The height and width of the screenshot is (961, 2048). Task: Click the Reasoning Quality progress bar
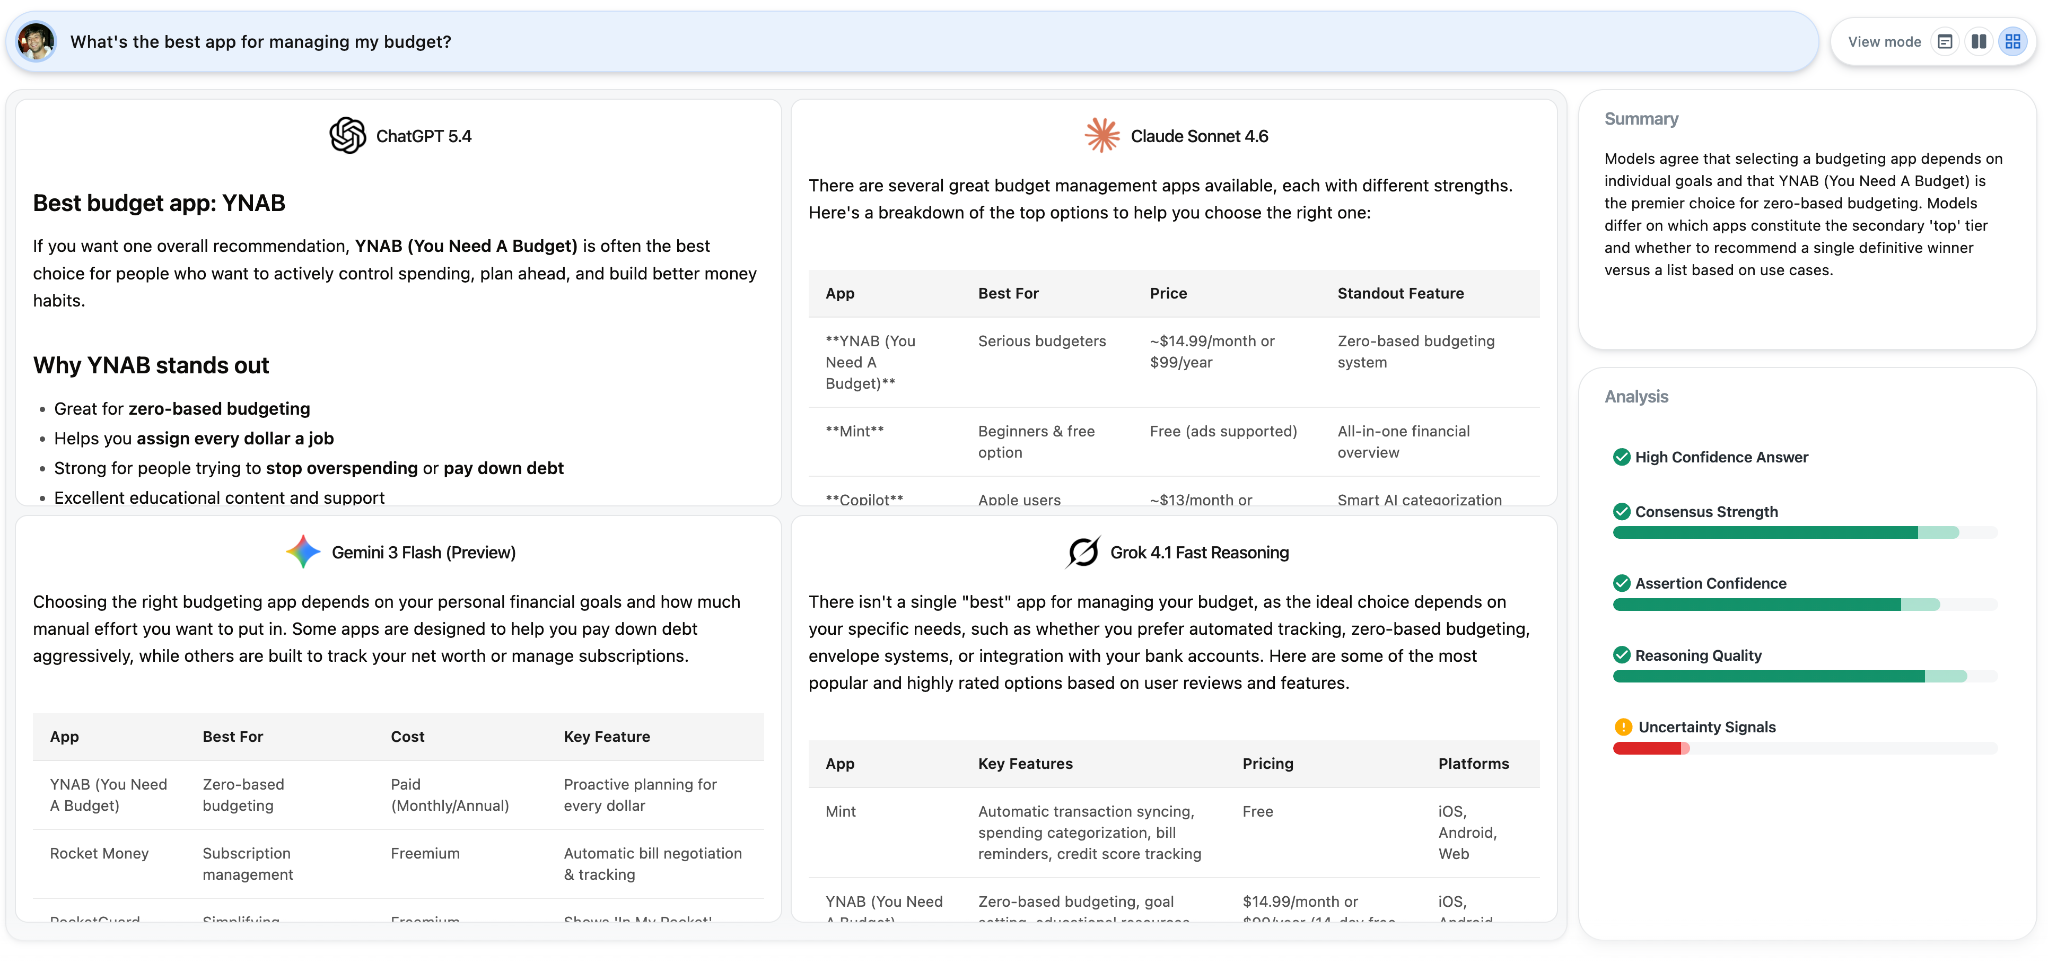(x=1805, y=677)
